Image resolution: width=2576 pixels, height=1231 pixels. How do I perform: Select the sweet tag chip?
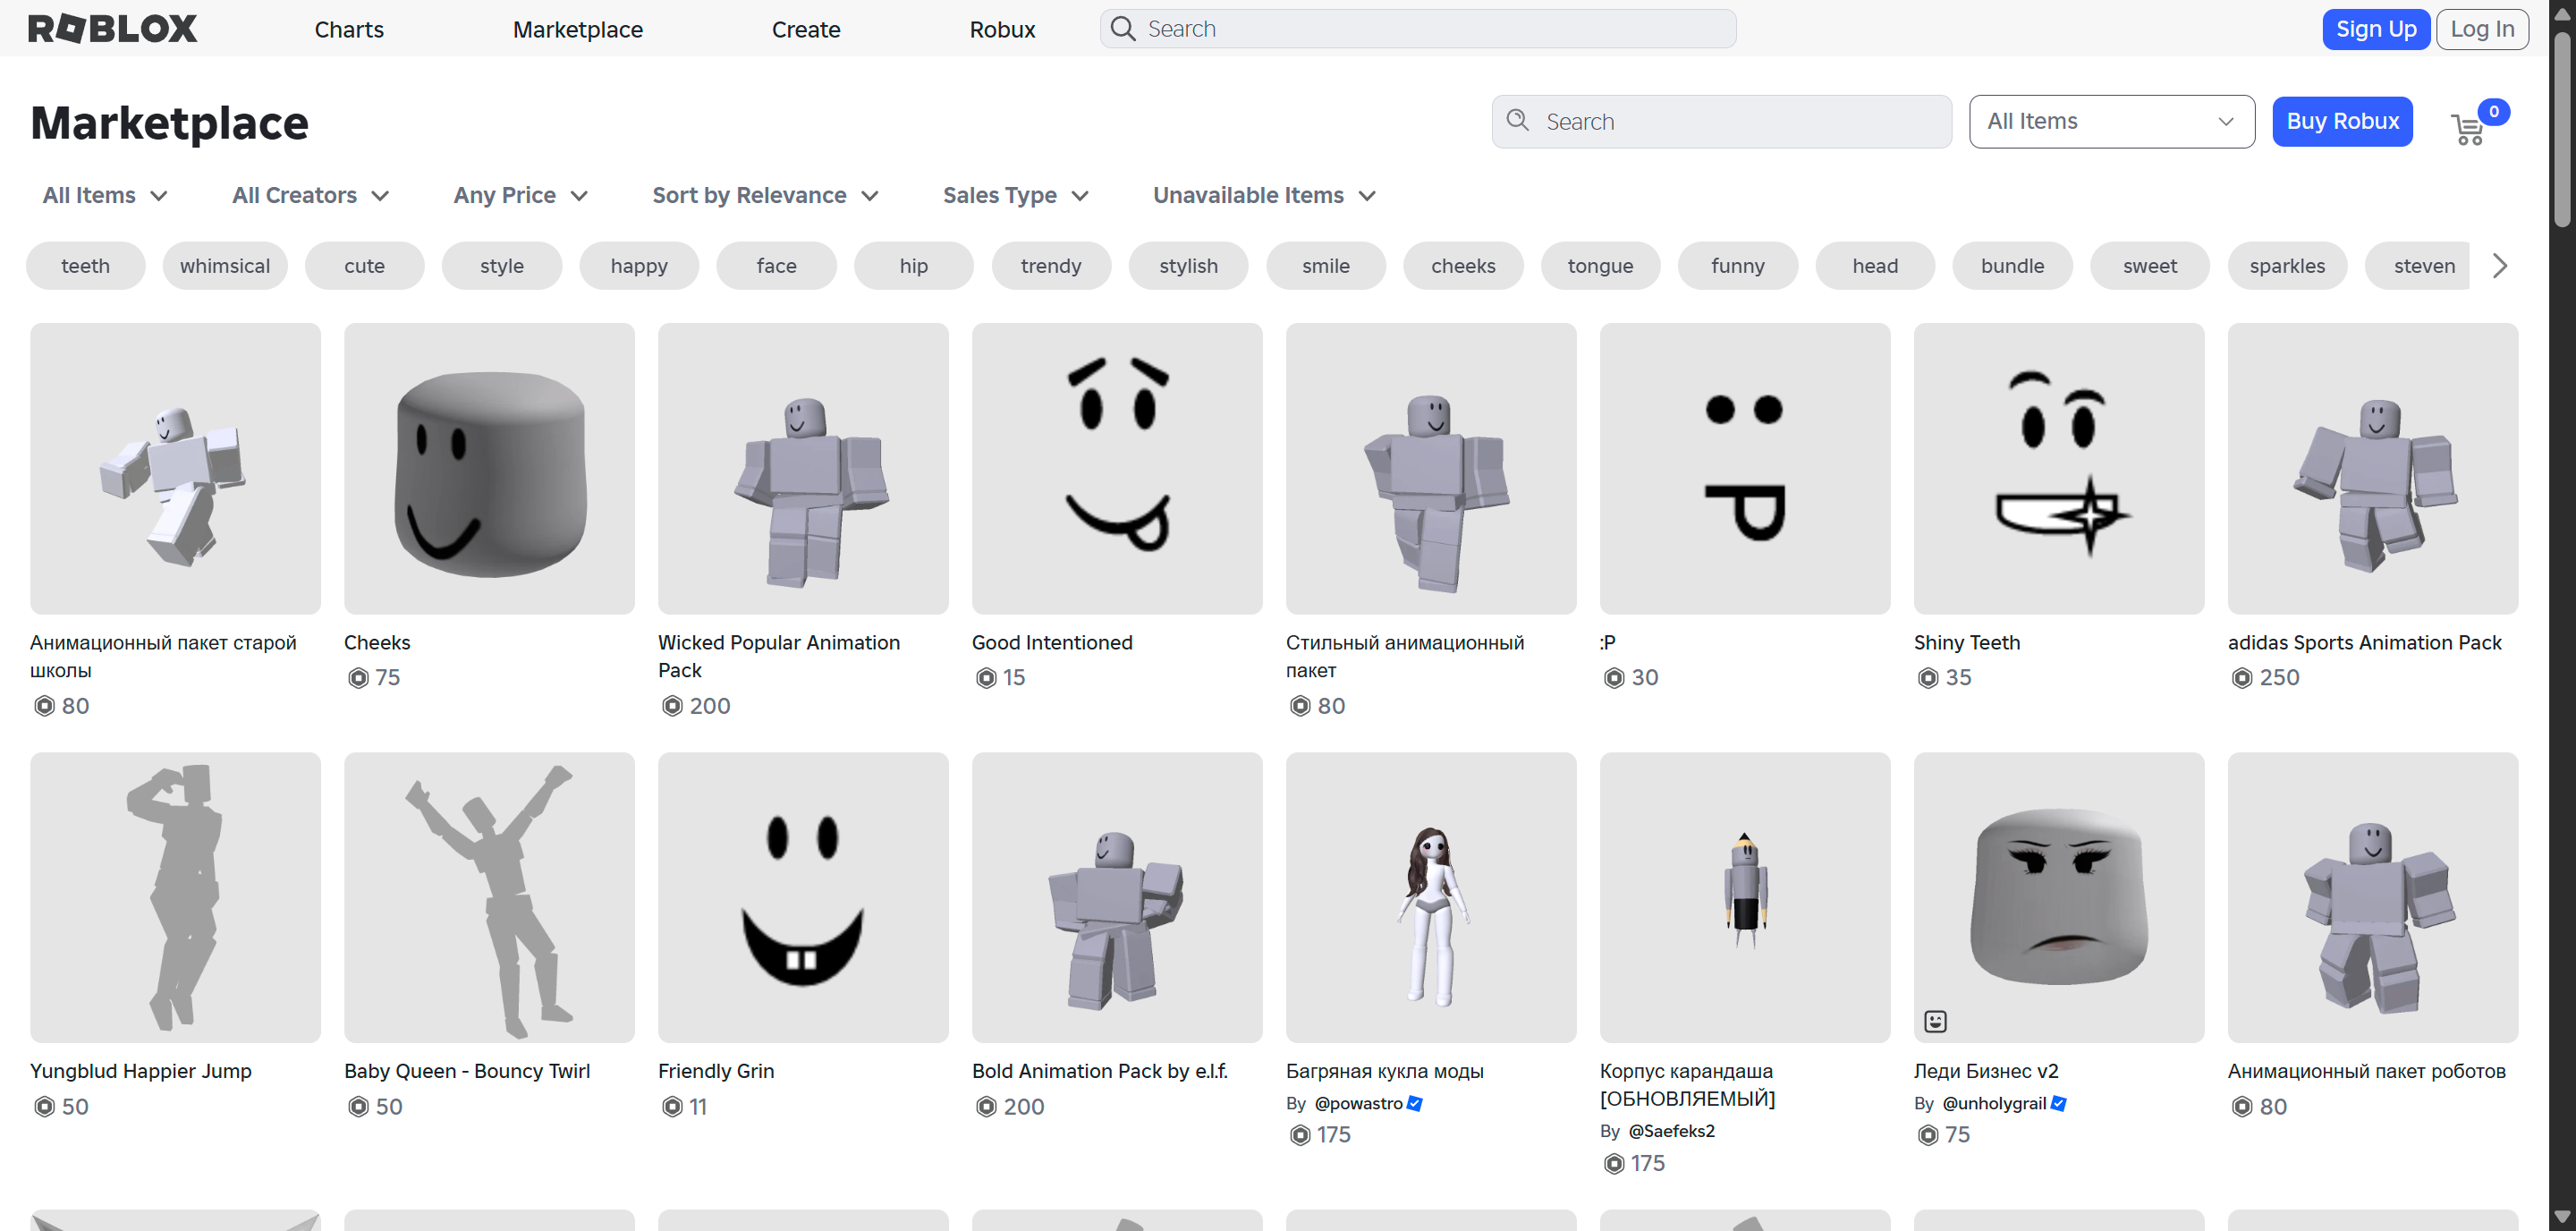point(2150,266)
